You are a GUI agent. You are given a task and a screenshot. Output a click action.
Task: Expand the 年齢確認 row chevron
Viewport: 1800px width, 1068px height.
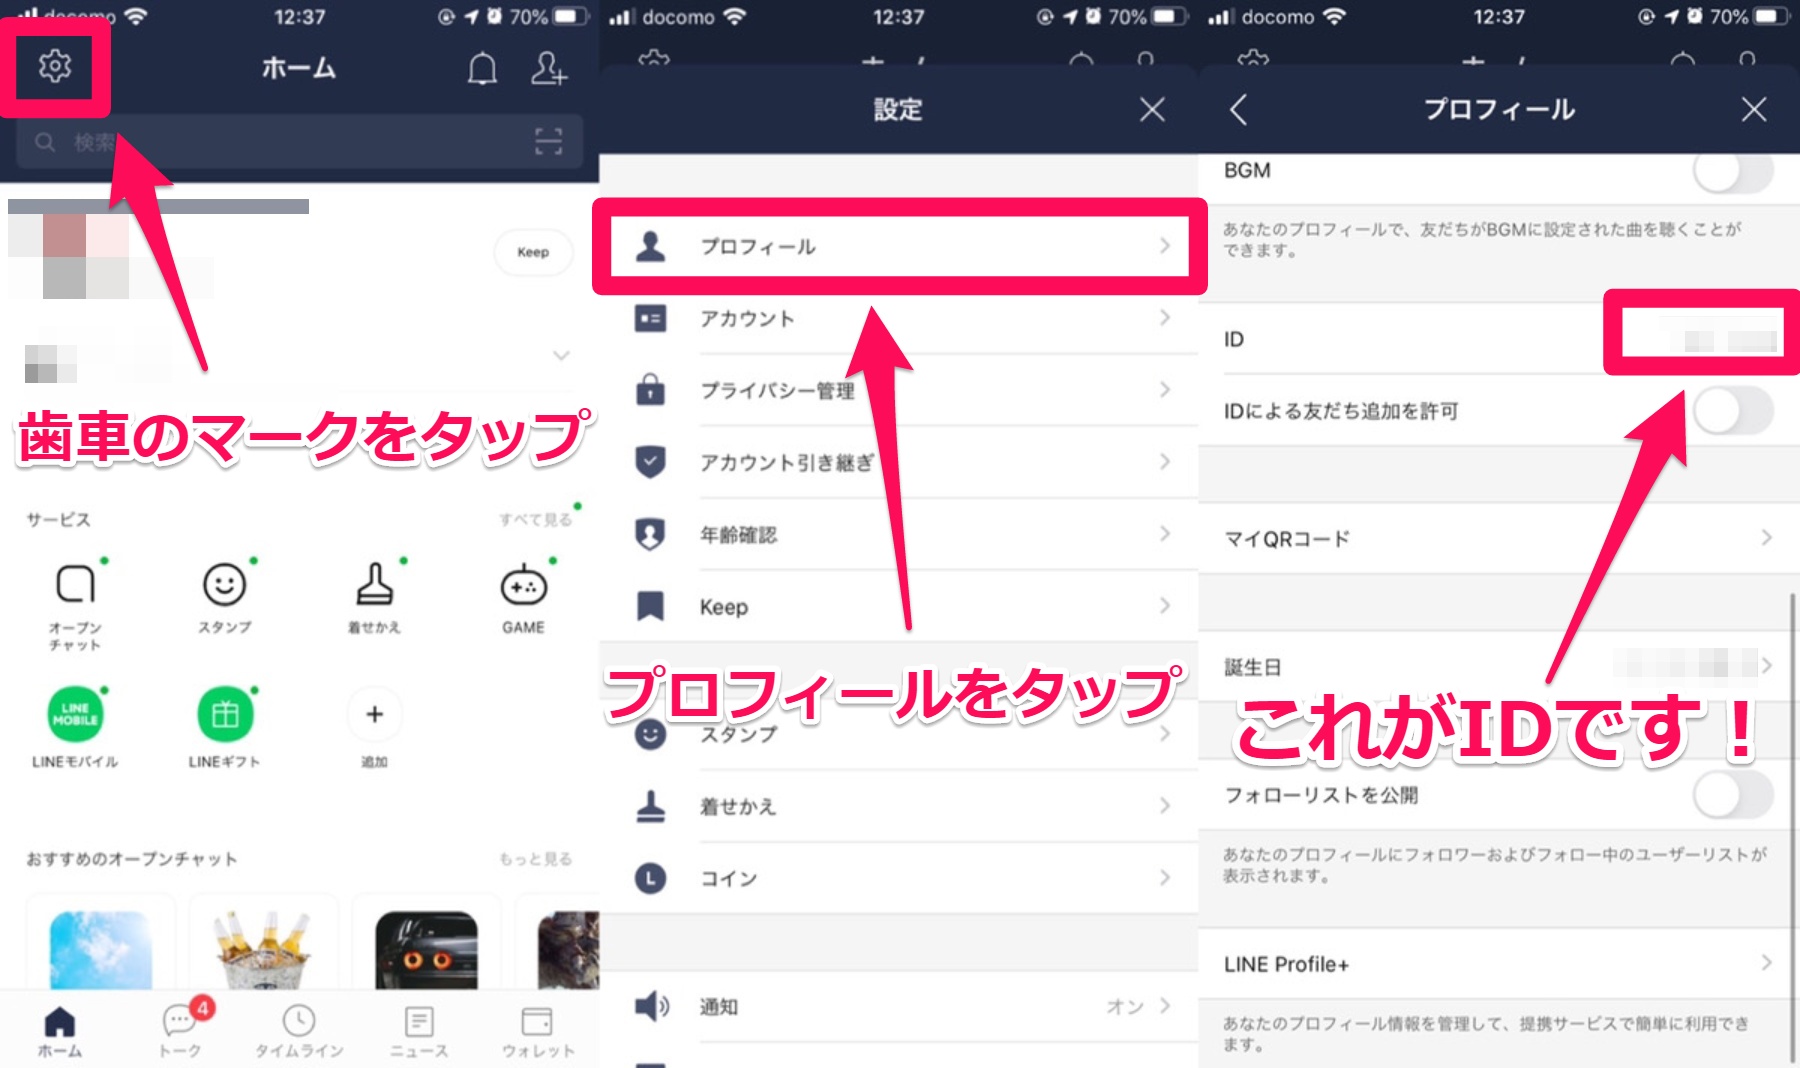tap(1165, 533)
